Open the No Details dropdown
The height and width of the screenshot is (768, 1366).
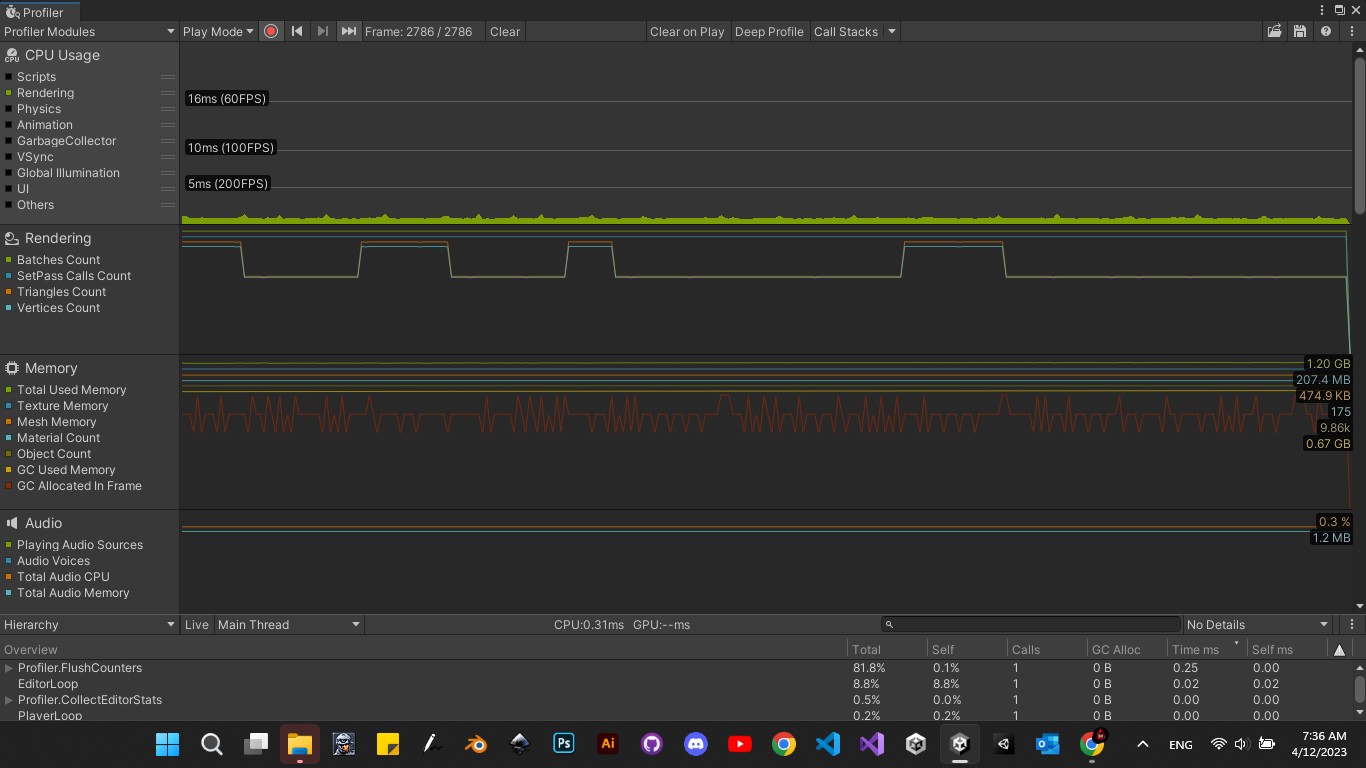[1257, 624]
